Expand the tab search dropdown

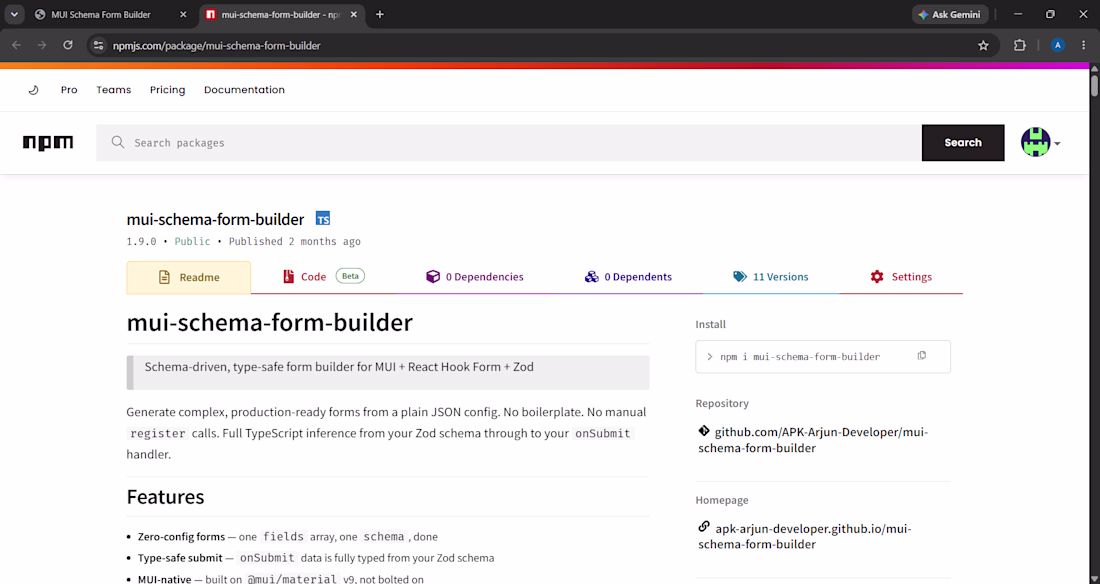pos(14,14)
